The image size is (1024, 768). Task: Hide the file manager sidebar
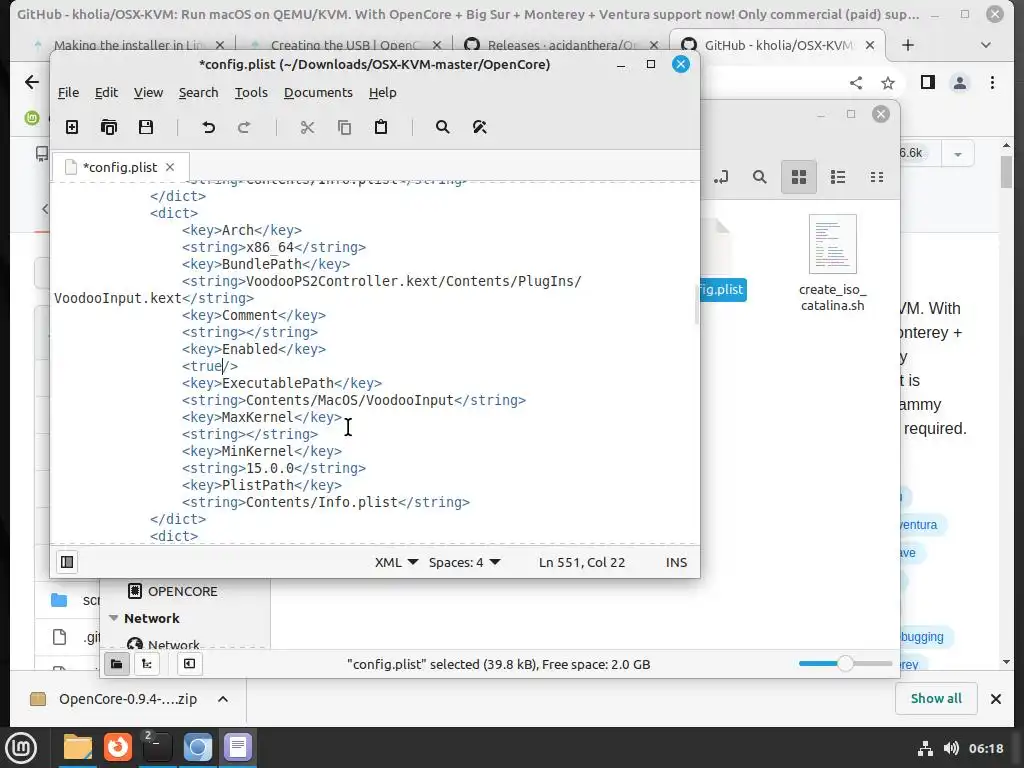189,664
